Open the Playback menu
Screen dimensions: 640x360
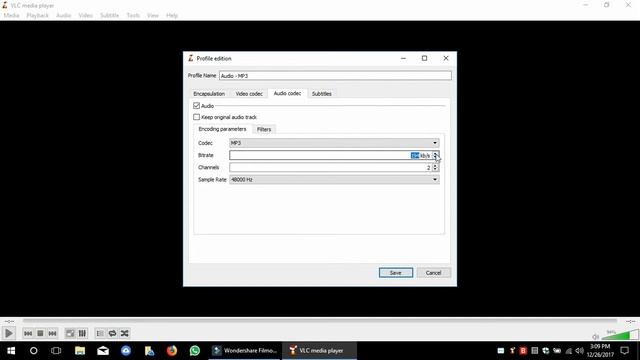[38, 16]
